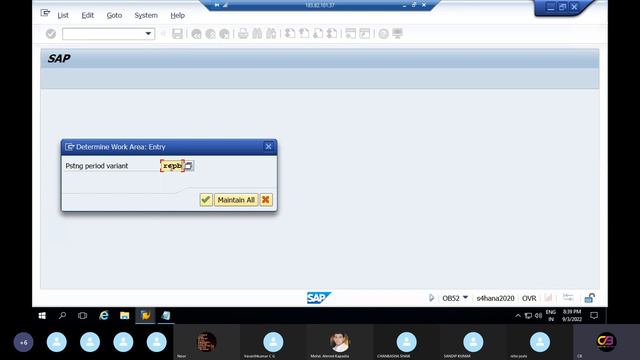Click the Task View icon on taskbar
The image size is (640, 360).
pyautogui.click(x=82, y=316)
